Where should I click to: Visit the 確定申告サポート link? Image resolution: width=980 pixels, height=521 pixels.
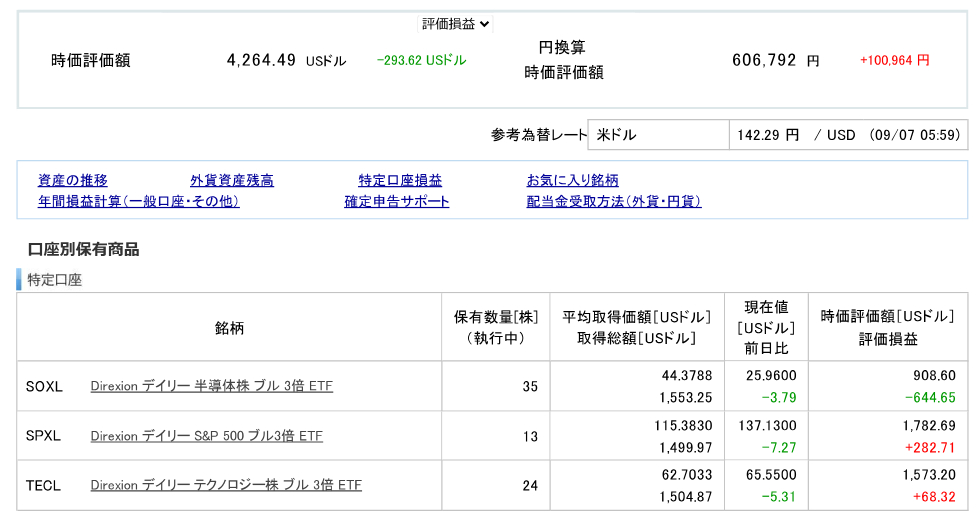click(397, 201)
